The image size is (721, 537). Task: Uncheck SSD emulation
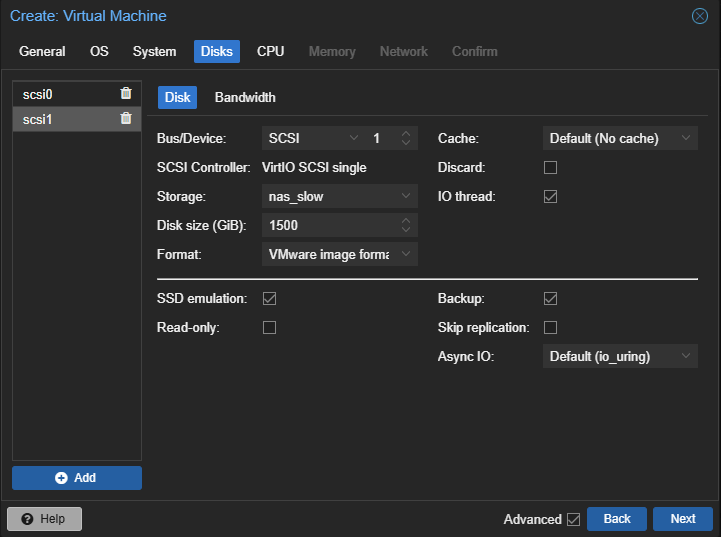(x=269, y=298)
